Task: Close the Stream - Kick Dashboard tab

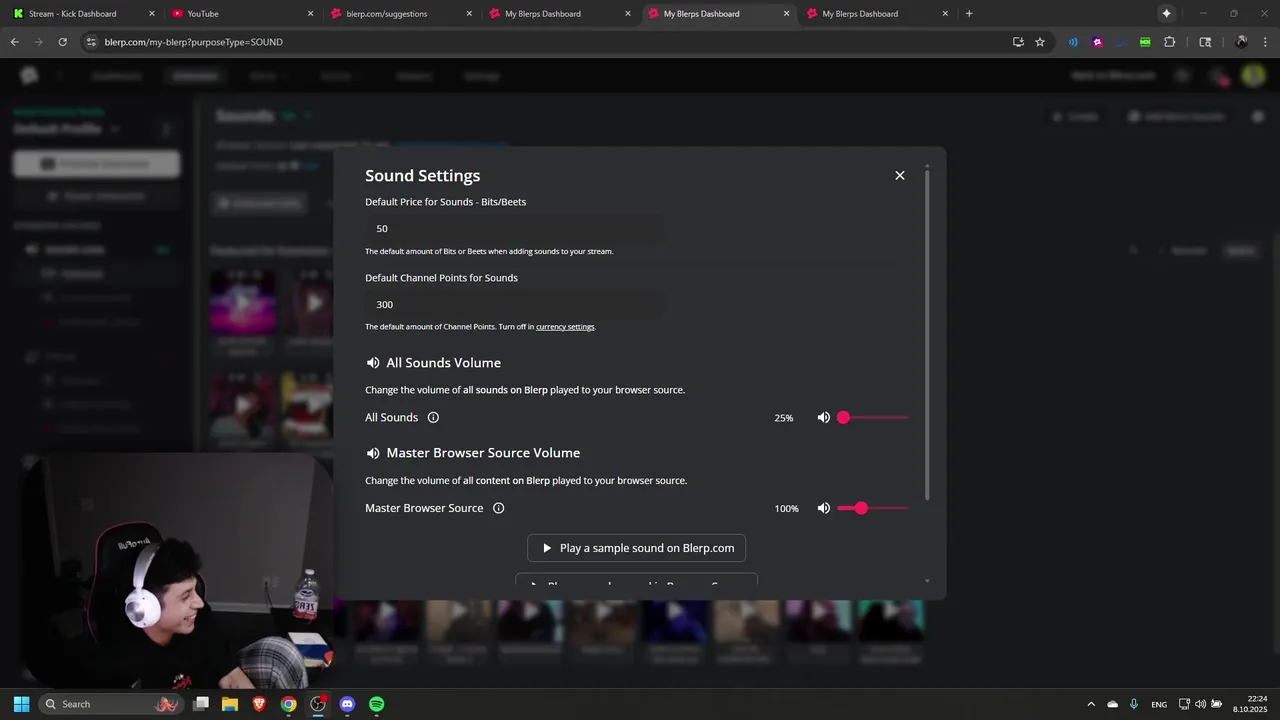Action: click(152, 14)
